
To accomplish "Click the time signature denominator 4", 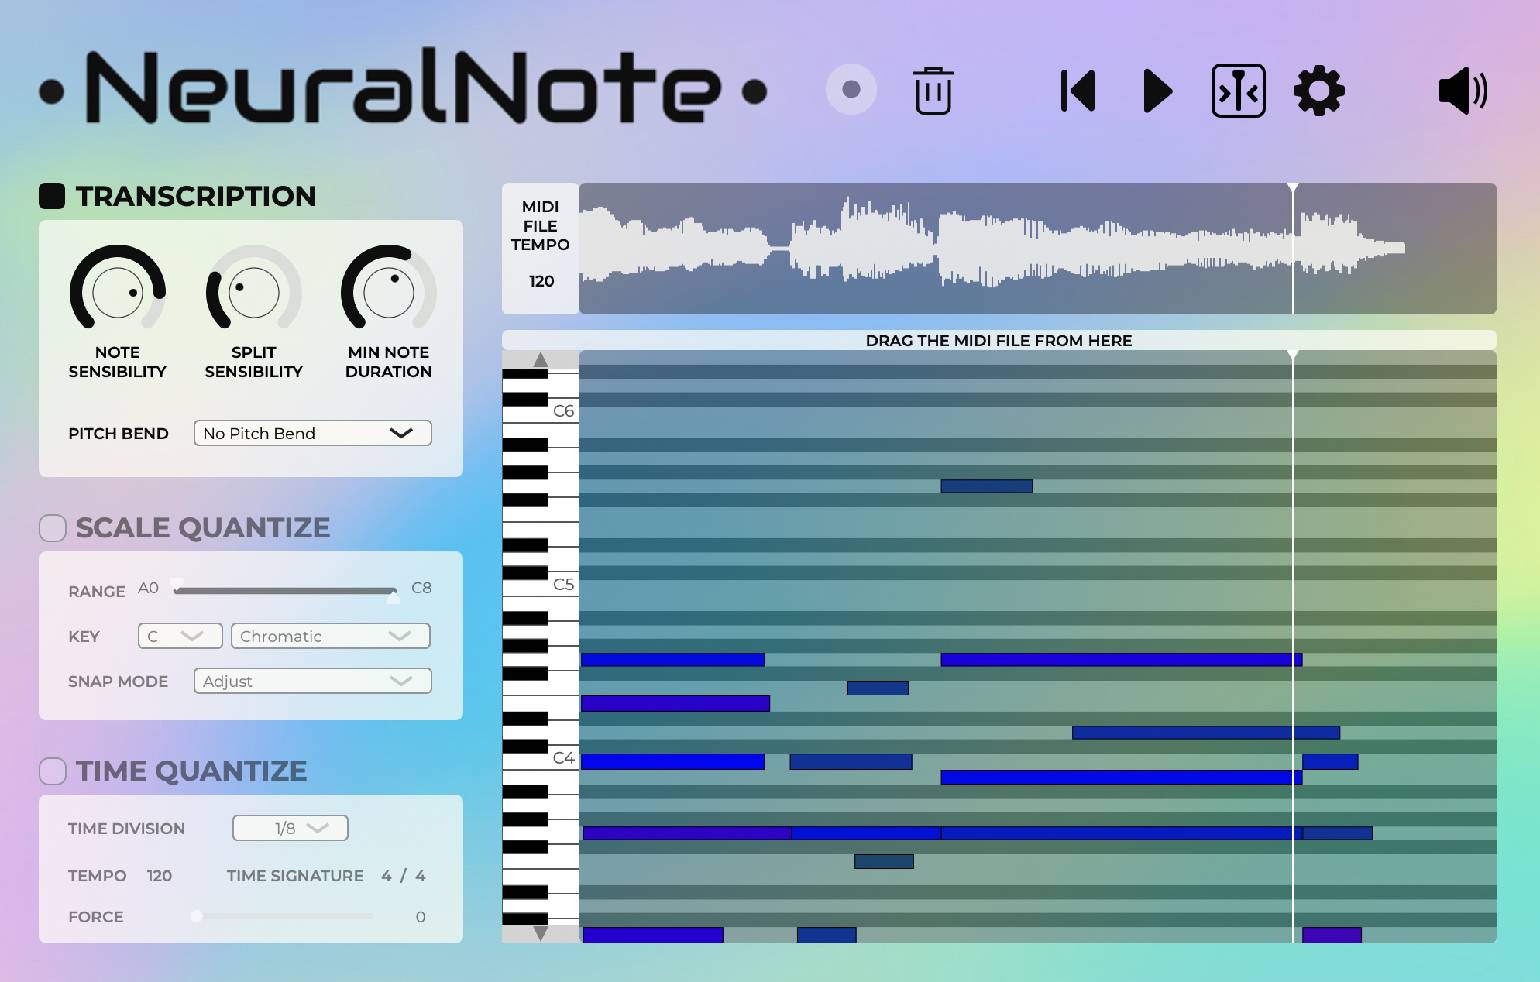I will pyautogui.click(x=420, y=875).
